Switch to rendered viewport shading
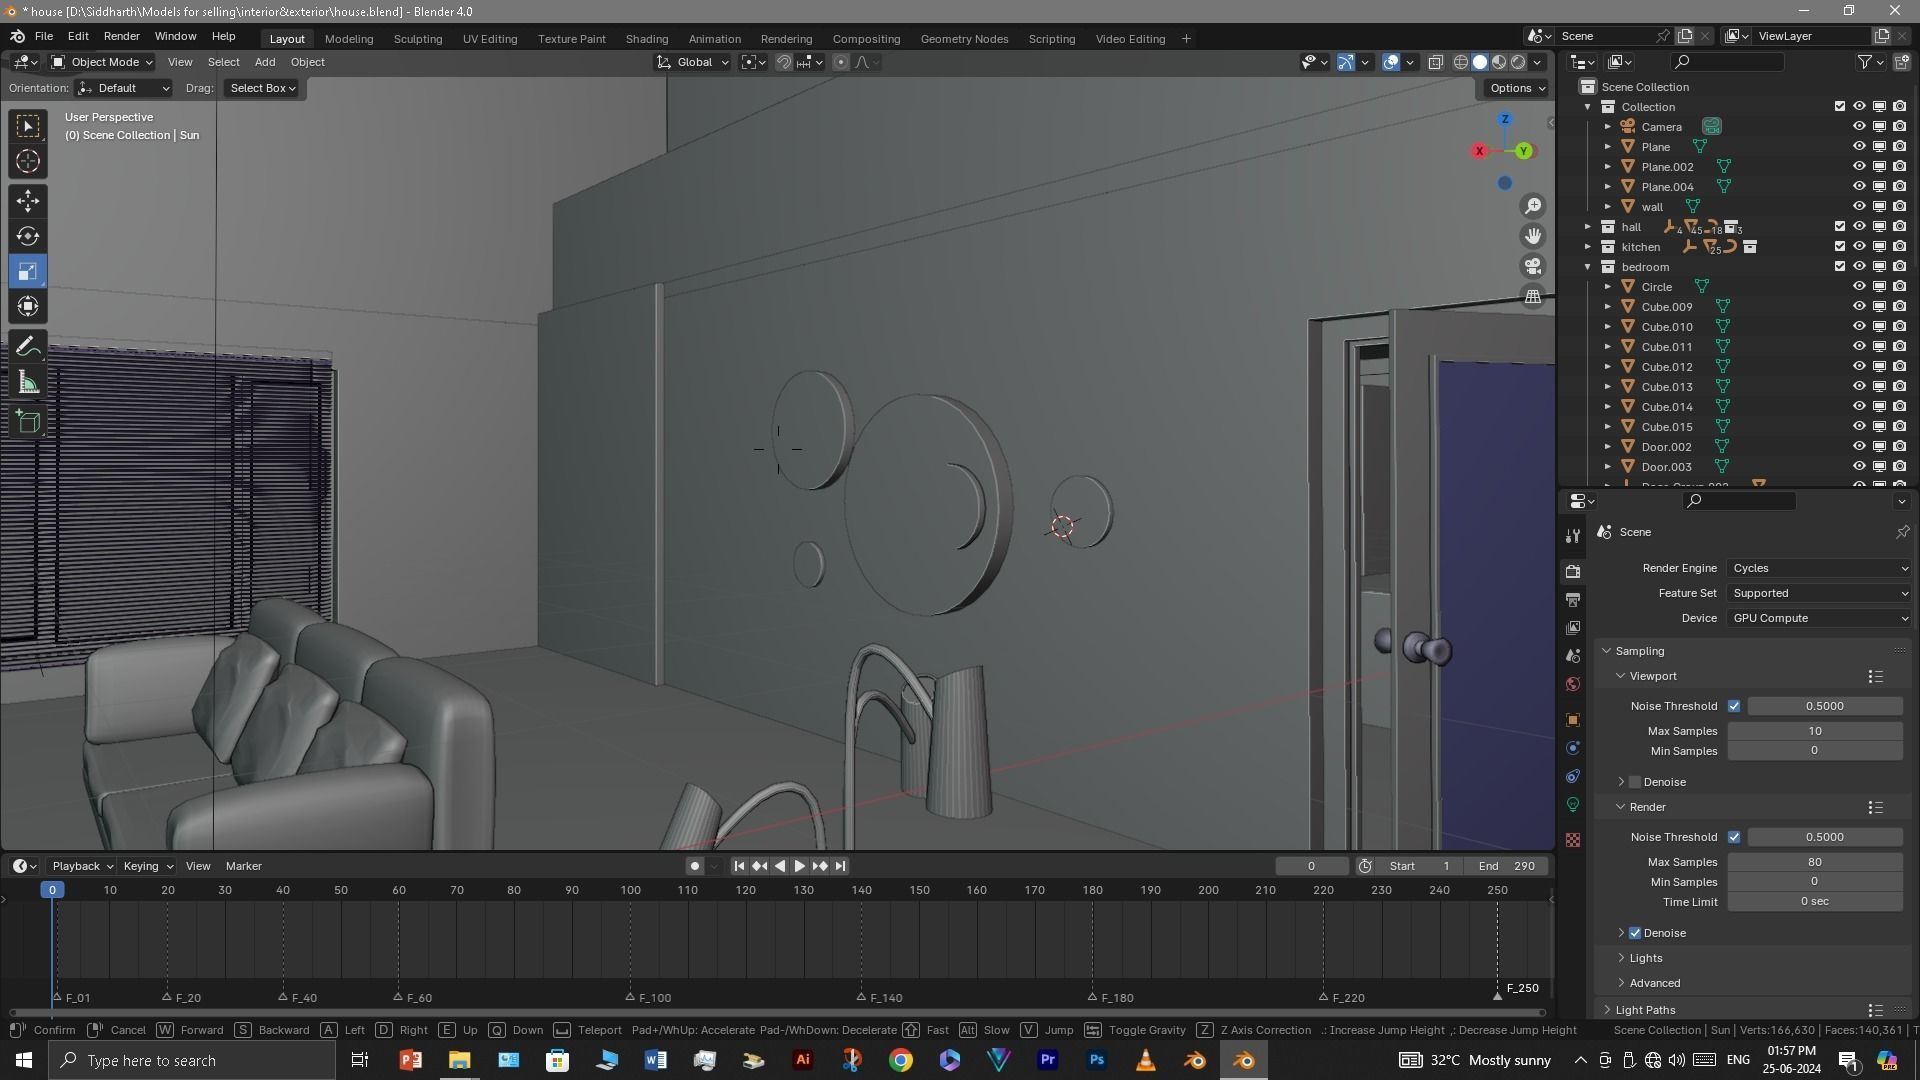Screen dimensions: 1920x1080 point(1518,62)
